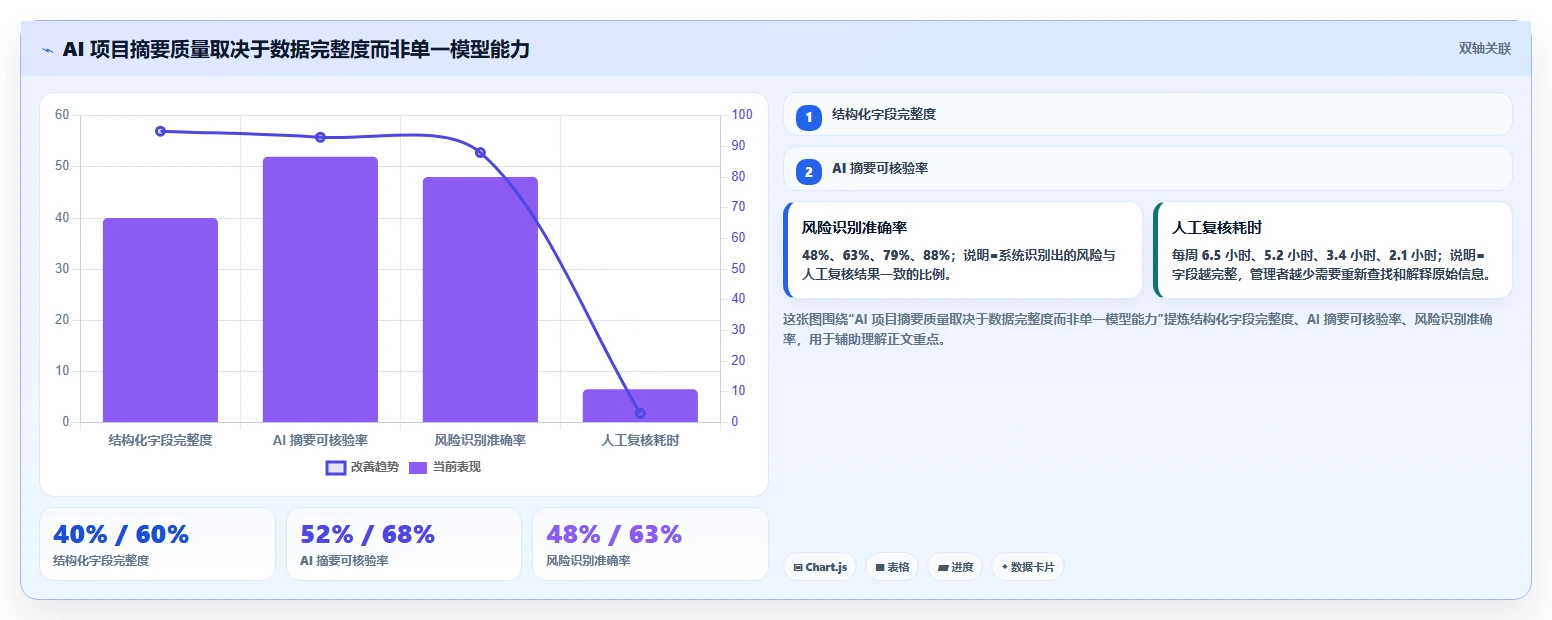This screenshot has width=1552, height=620.
Task: Click the 数据卡片 tag
Action: (1028, 567)
